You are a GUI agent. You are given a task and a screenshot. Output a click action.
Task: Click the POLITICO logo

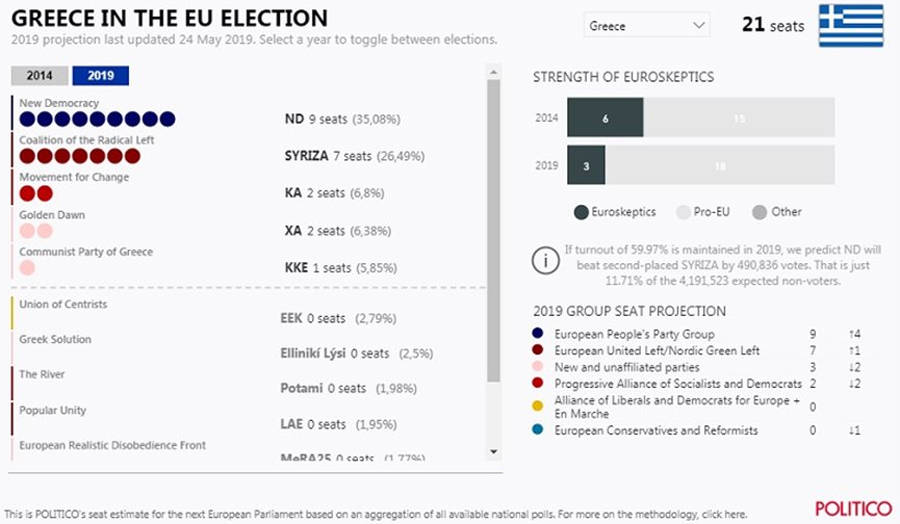851,508
